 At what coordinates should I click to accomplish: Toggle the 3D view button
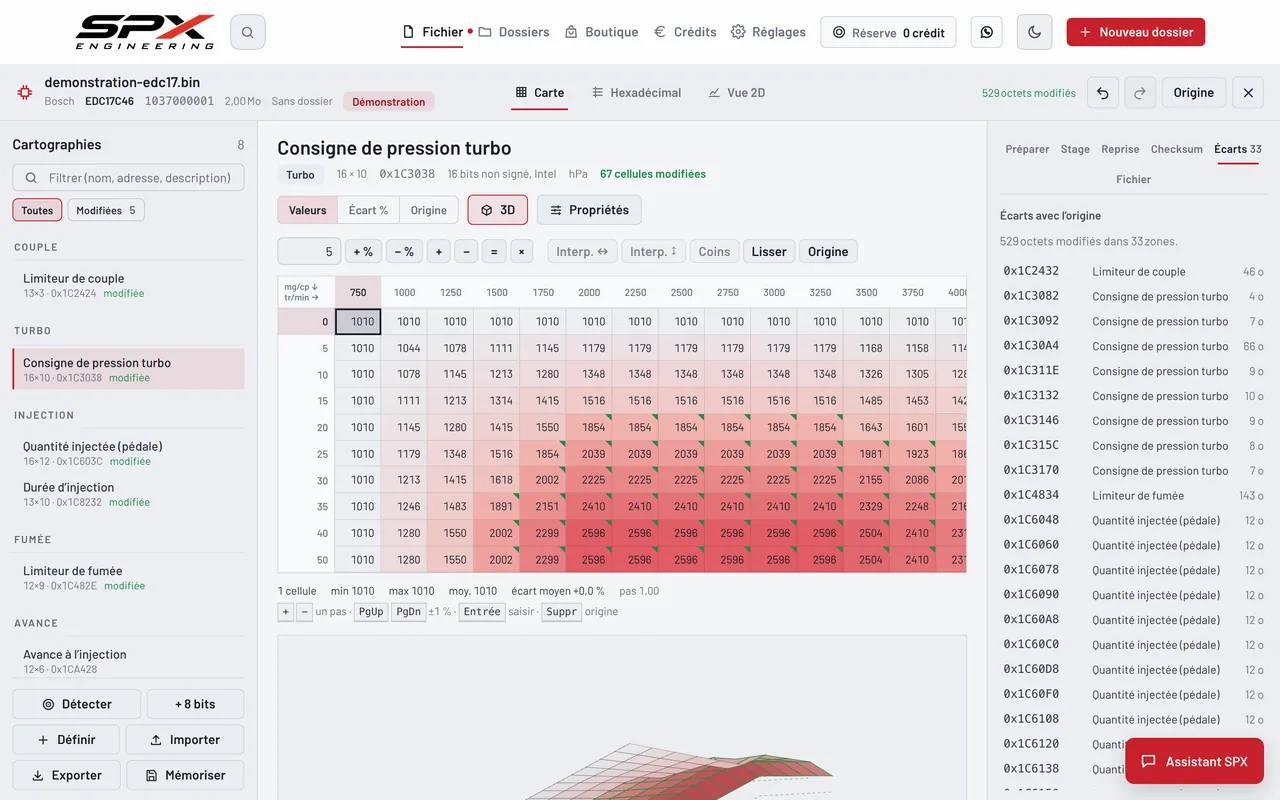click(497, 210)
